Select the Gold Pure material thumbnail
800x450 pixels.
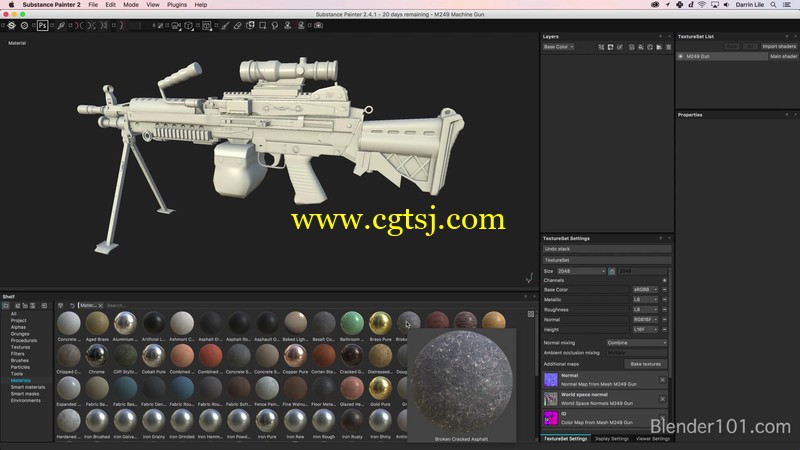point(380,389)
